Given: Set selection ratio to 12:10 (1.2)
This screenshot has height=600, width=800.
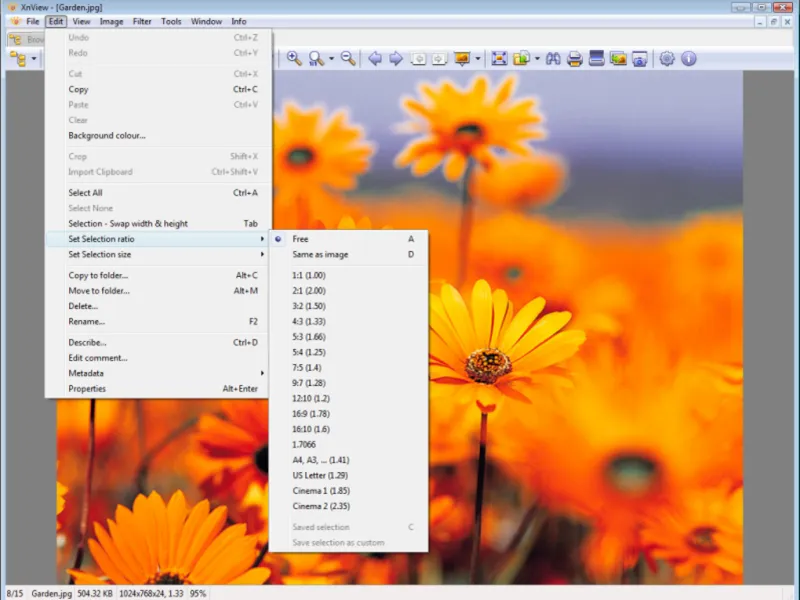Looking at the screenshot, I should pos(349,398).
